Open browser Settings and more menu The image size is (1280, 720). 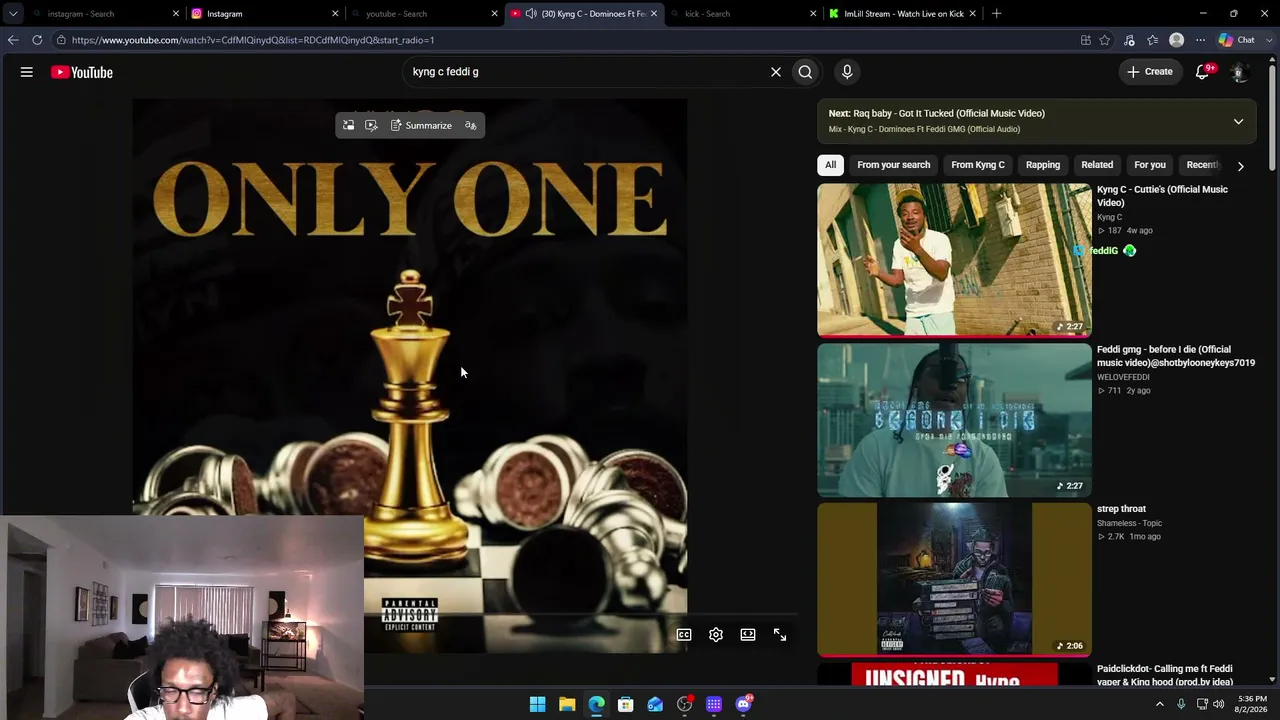(1200, 40)
